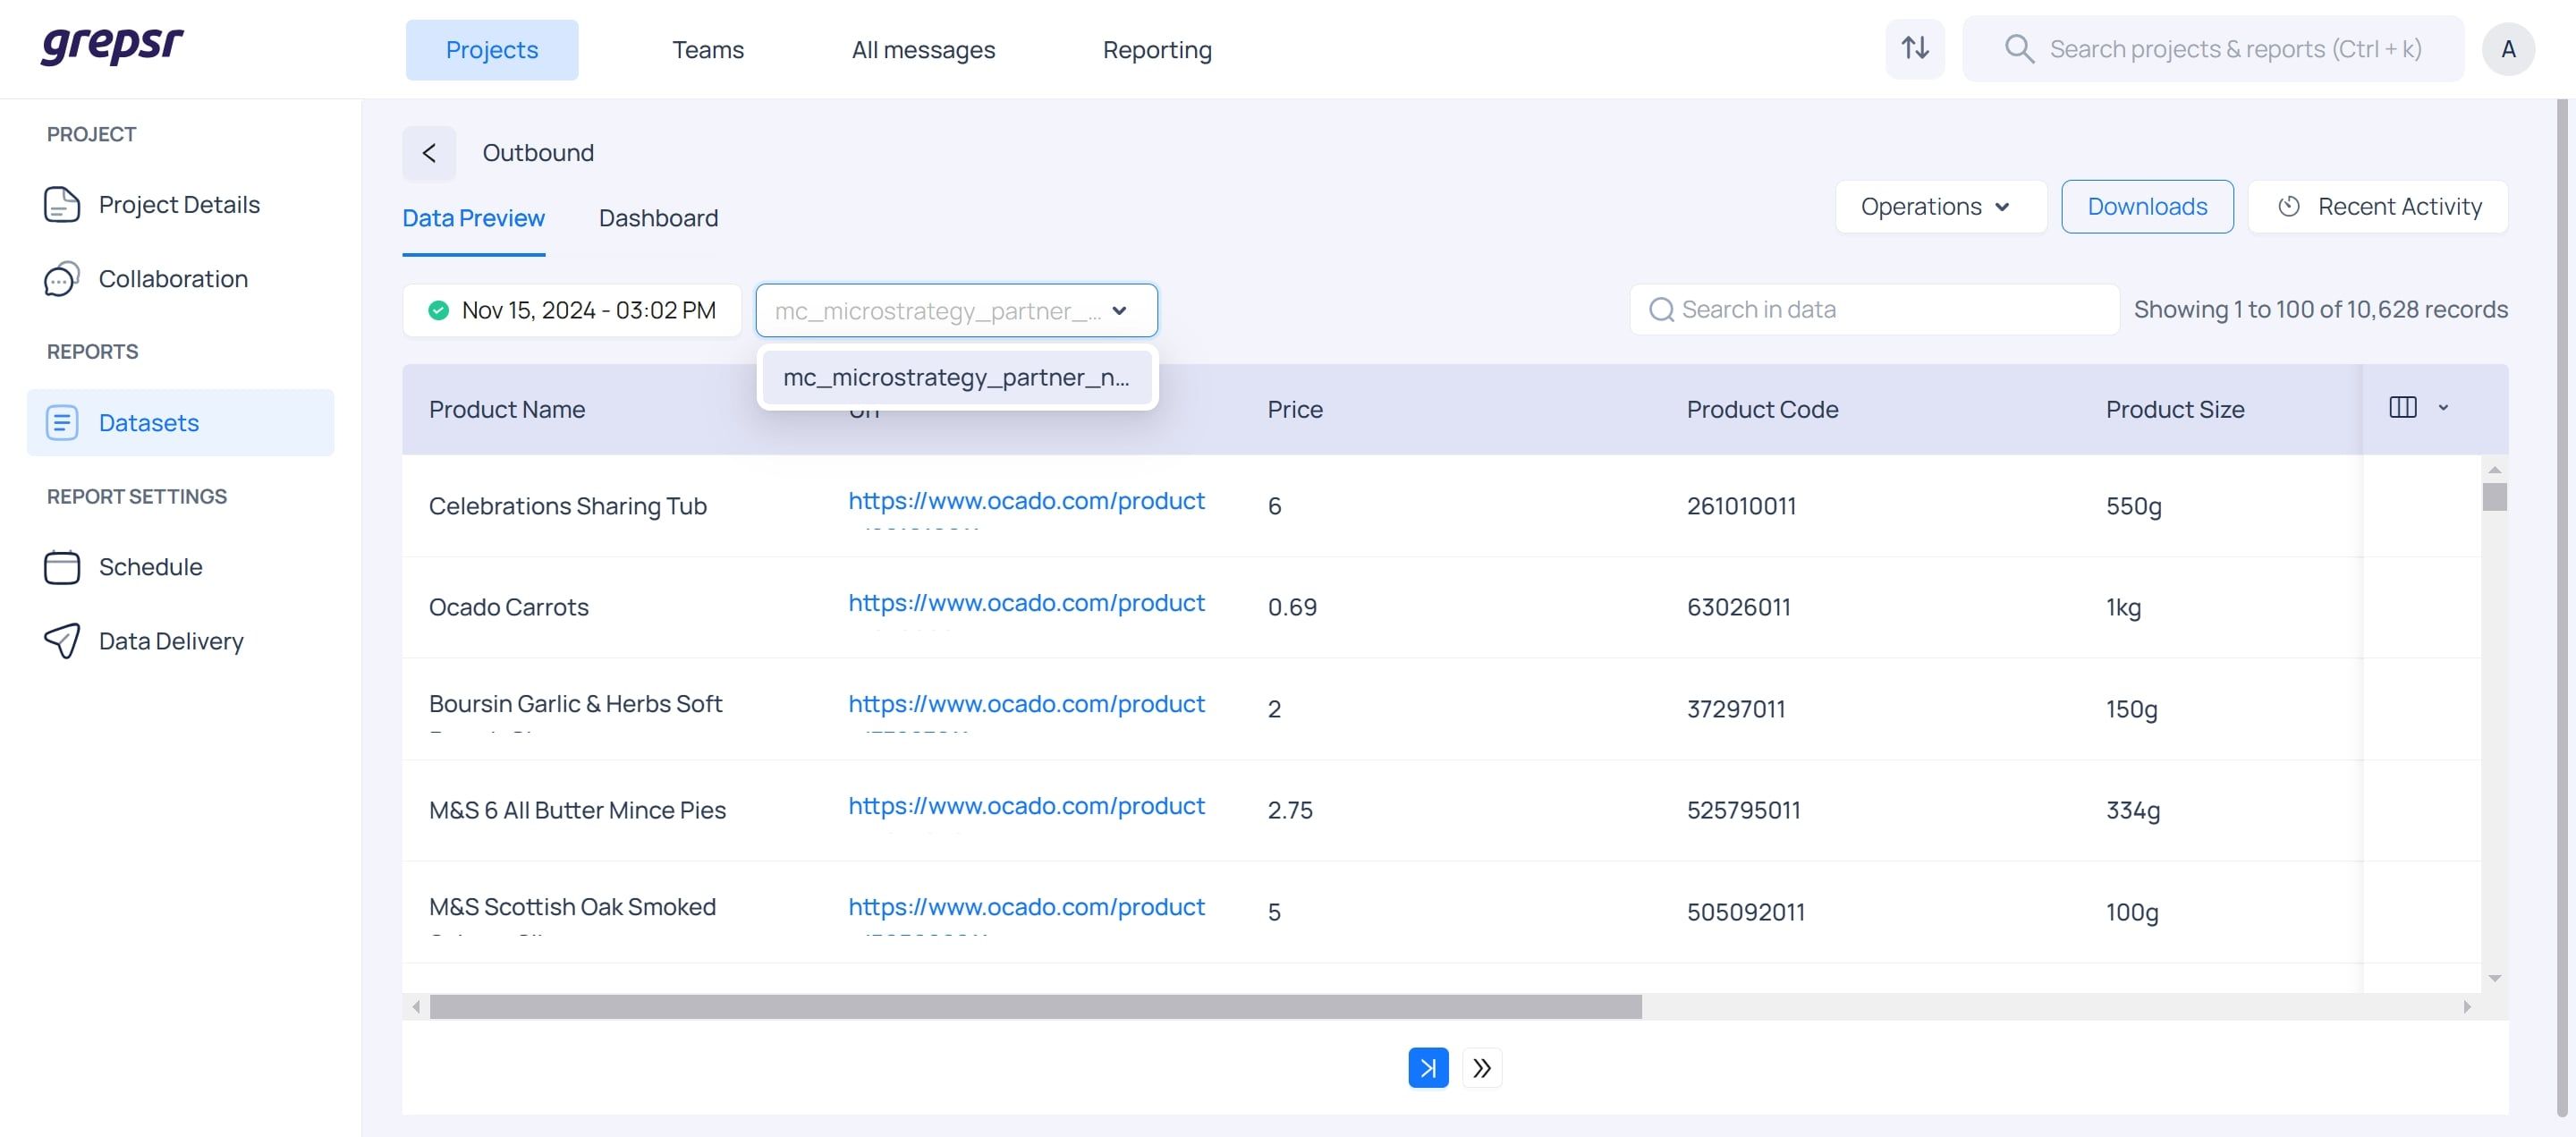Switch to the Dashboard tab

click(658, 219)
